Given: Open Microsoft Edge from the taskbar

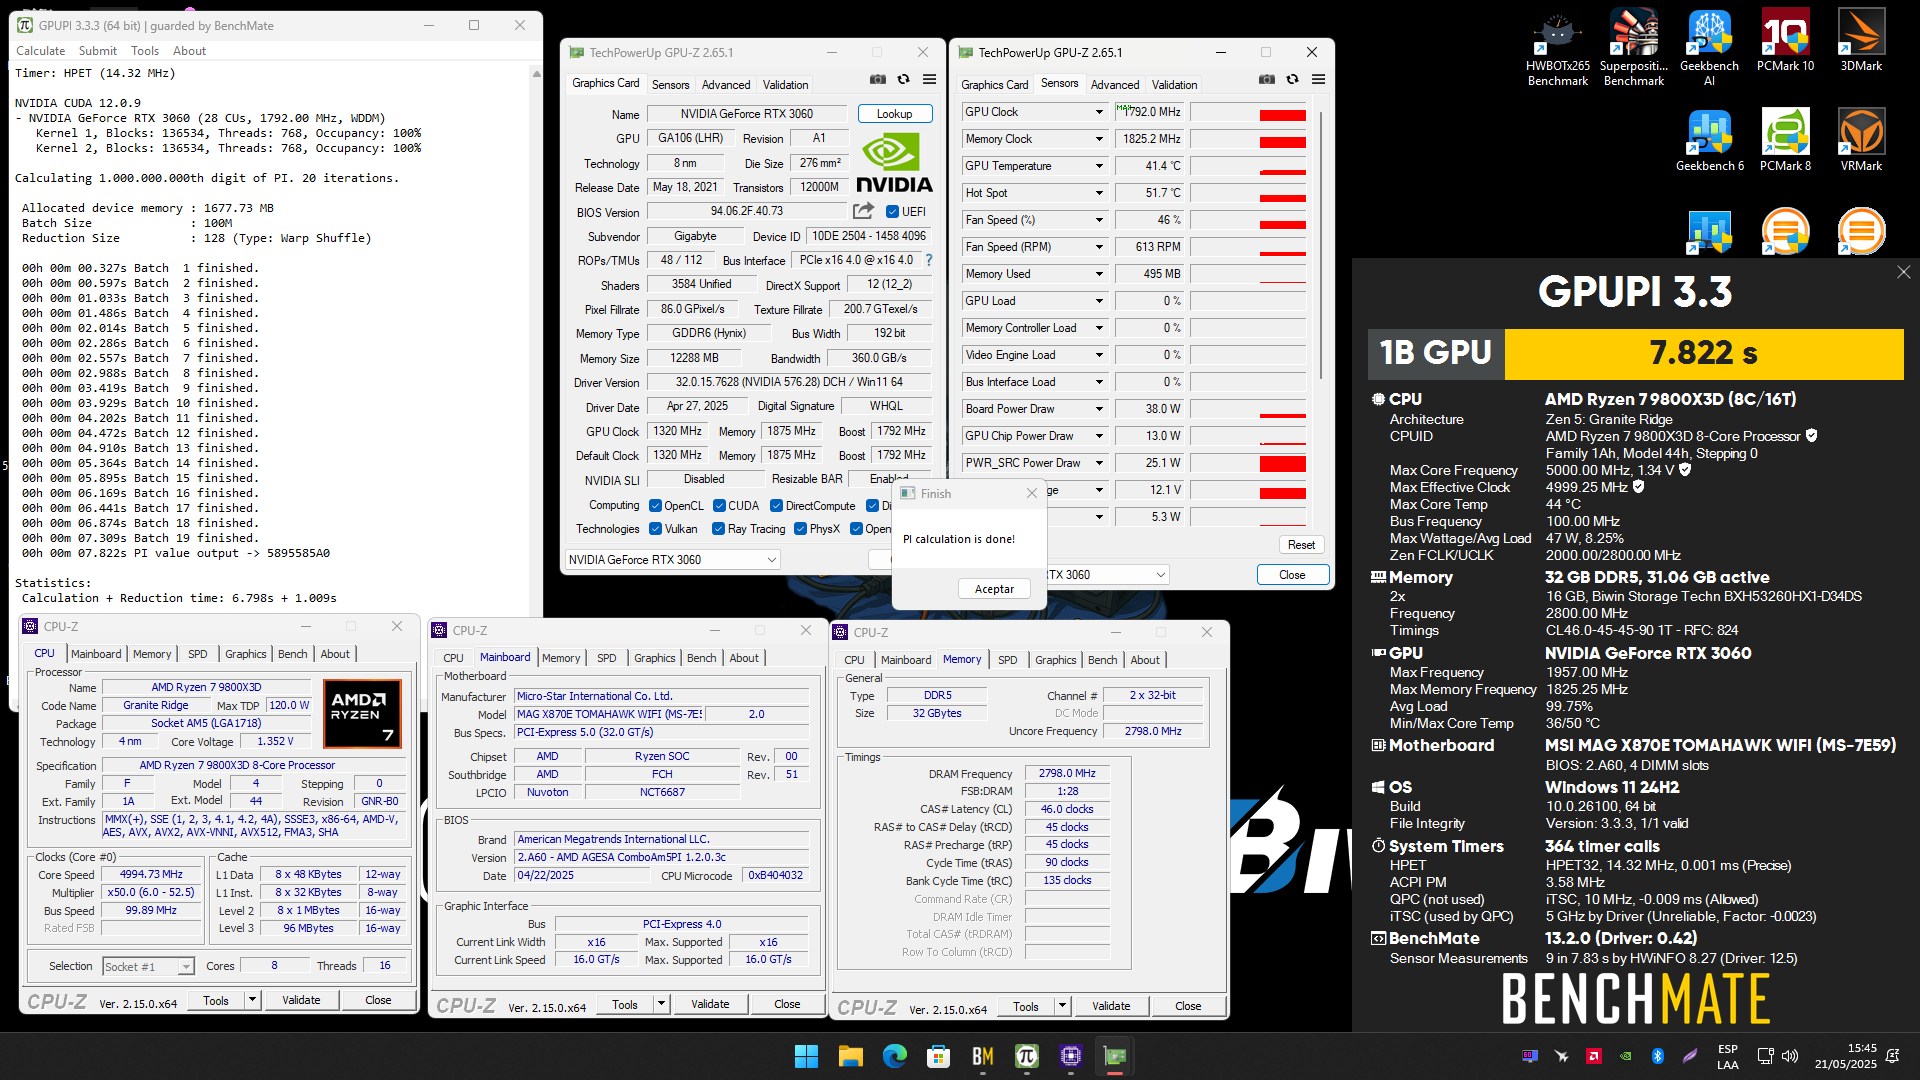Looking at the screenshot, I should point(894,1056).
